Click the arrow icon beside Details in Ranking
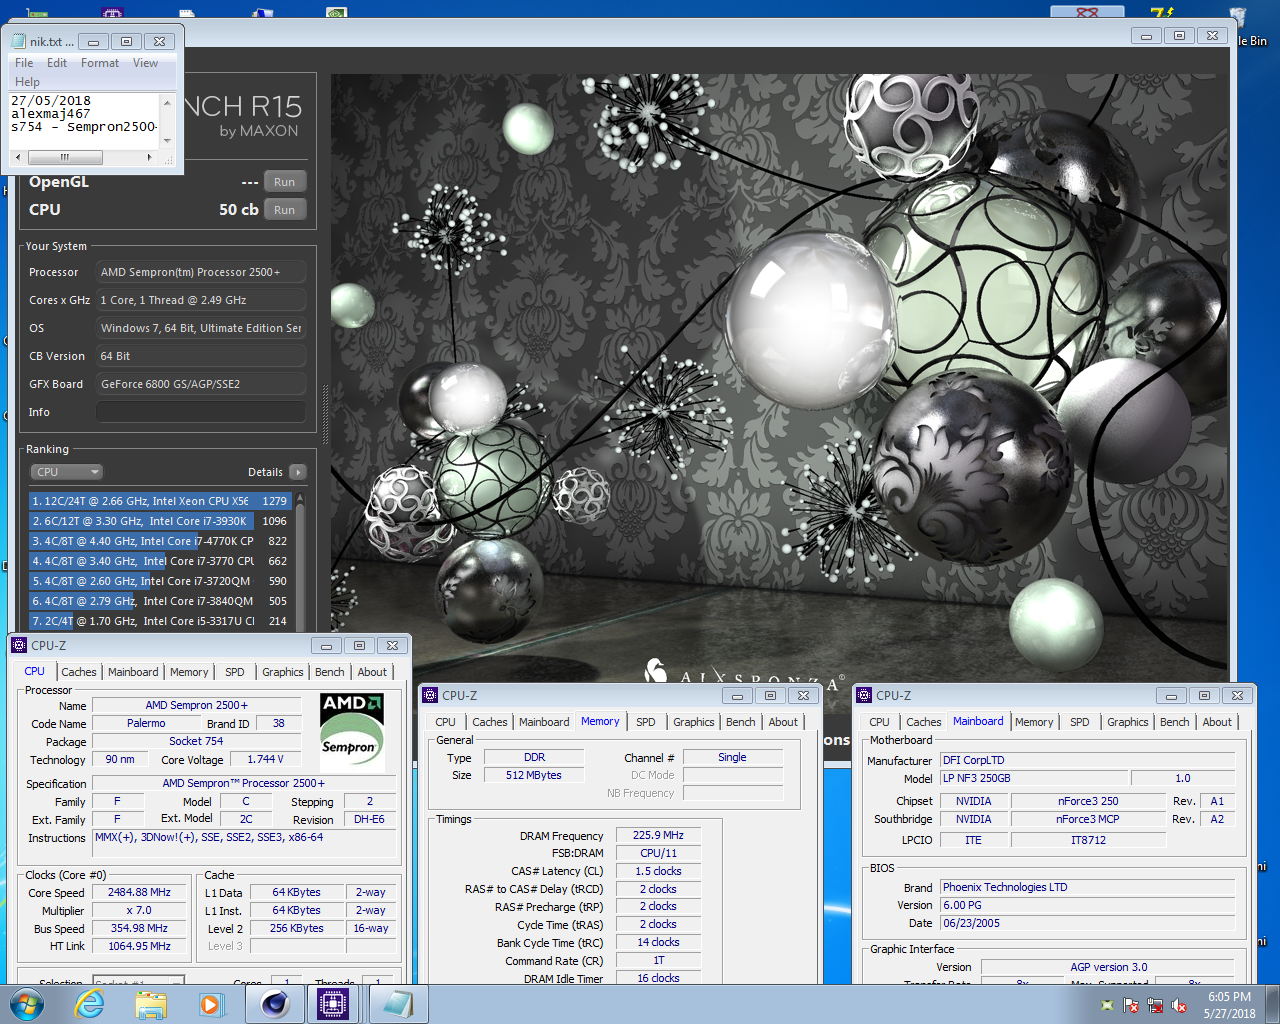This screenshot has height=1024, width=1280. [298, 472]
